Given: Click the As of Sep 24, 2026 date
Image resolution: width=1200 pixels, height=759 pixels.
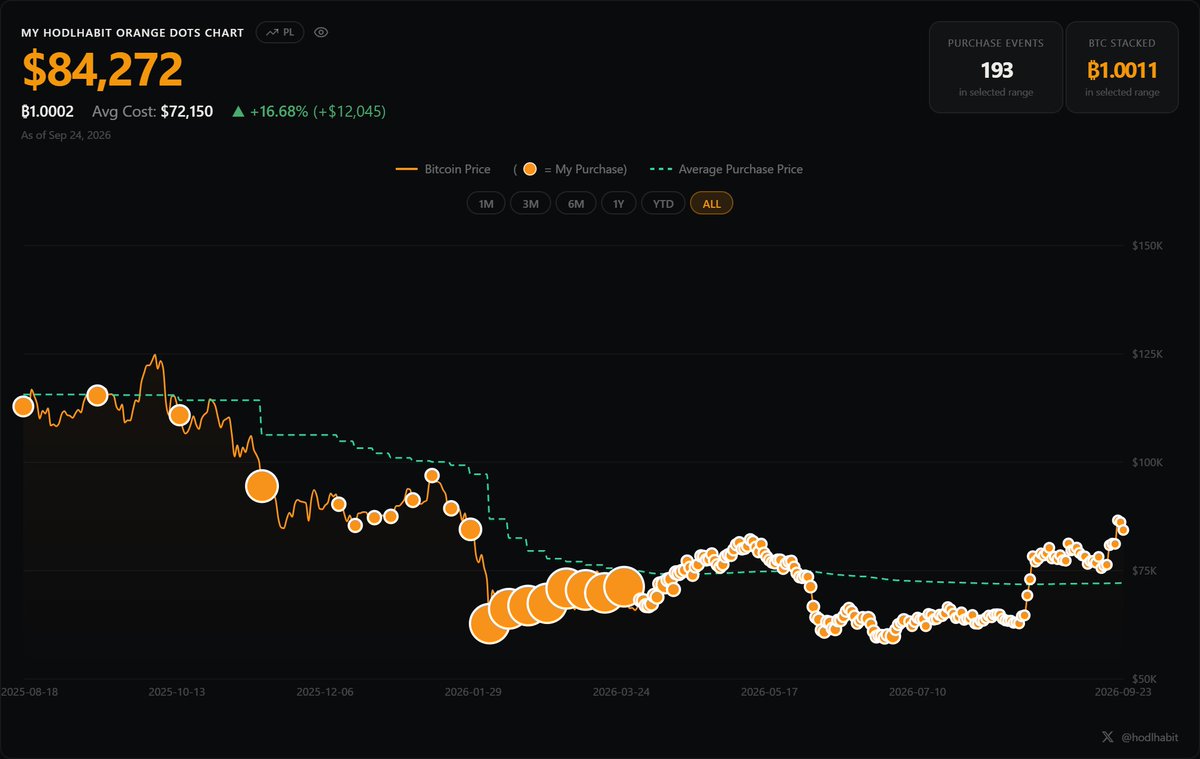Looking at the screenshot, I should pos(66,135).
